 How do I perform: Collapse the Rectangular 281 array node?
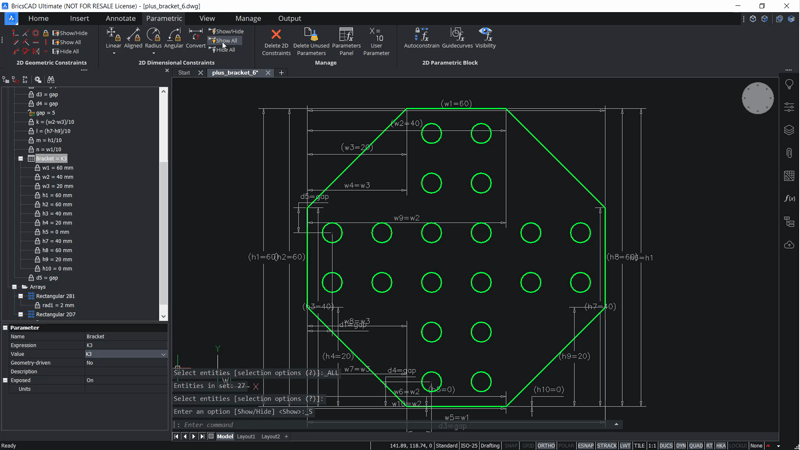[x=21, y=296]
